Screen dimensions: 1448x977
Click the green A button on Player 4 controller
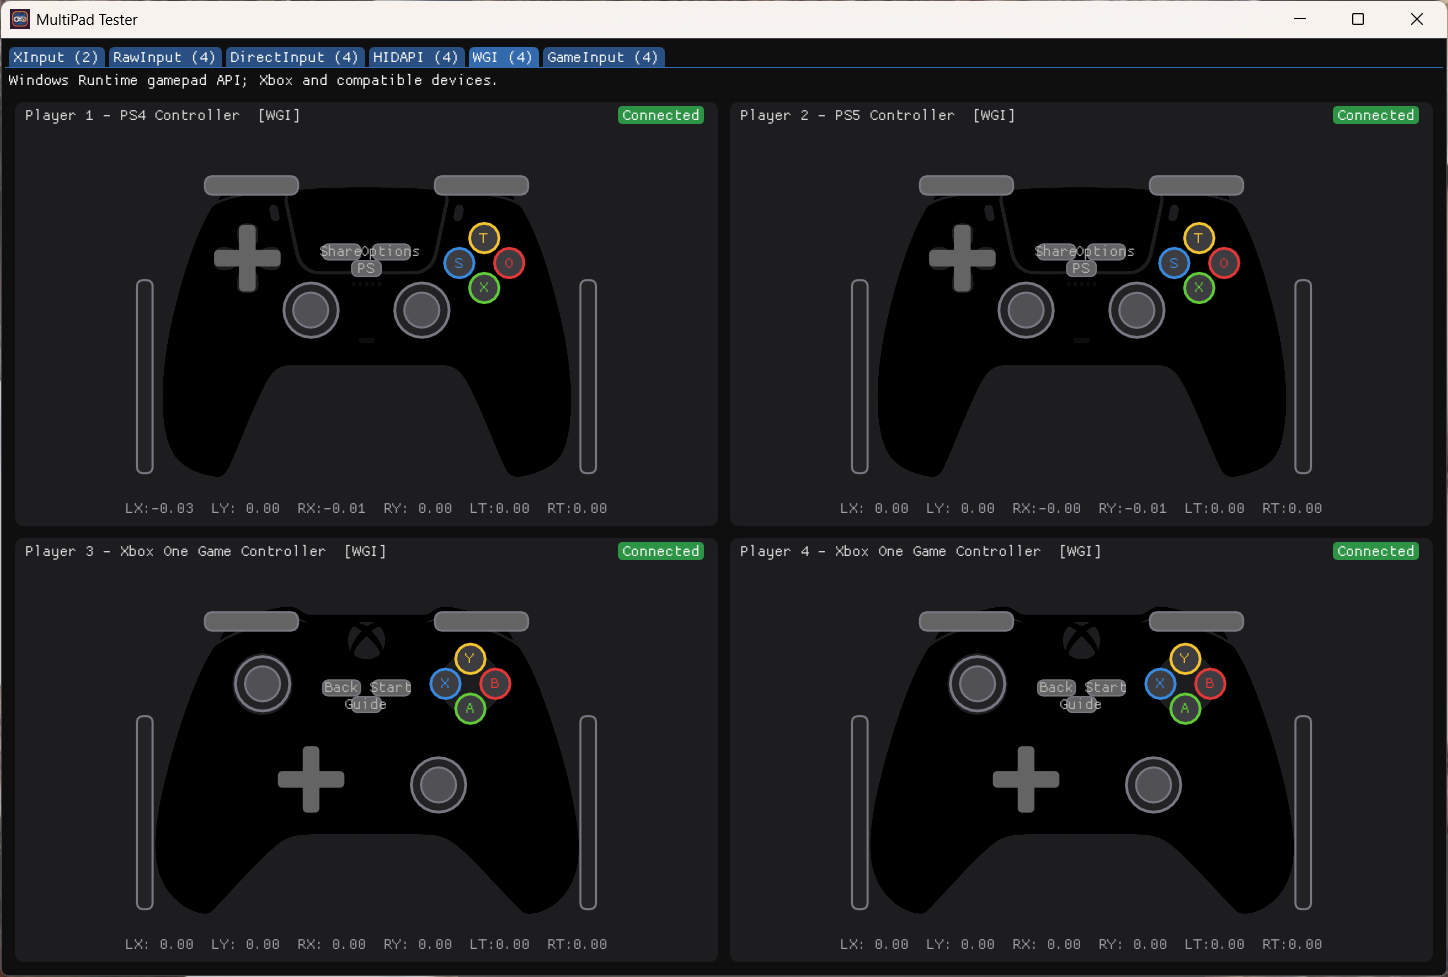pos(1185,708)
